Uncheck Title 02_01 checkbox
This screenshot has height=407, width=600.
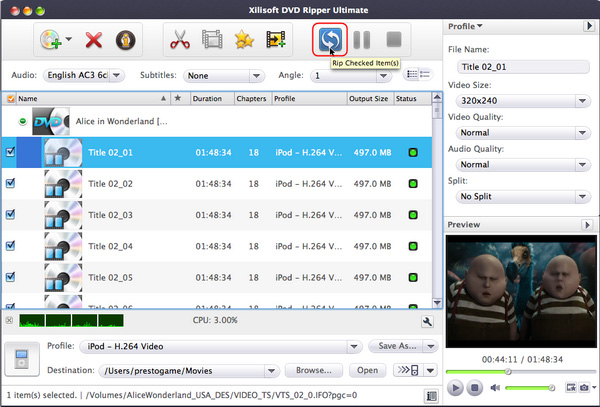point(10,152)
